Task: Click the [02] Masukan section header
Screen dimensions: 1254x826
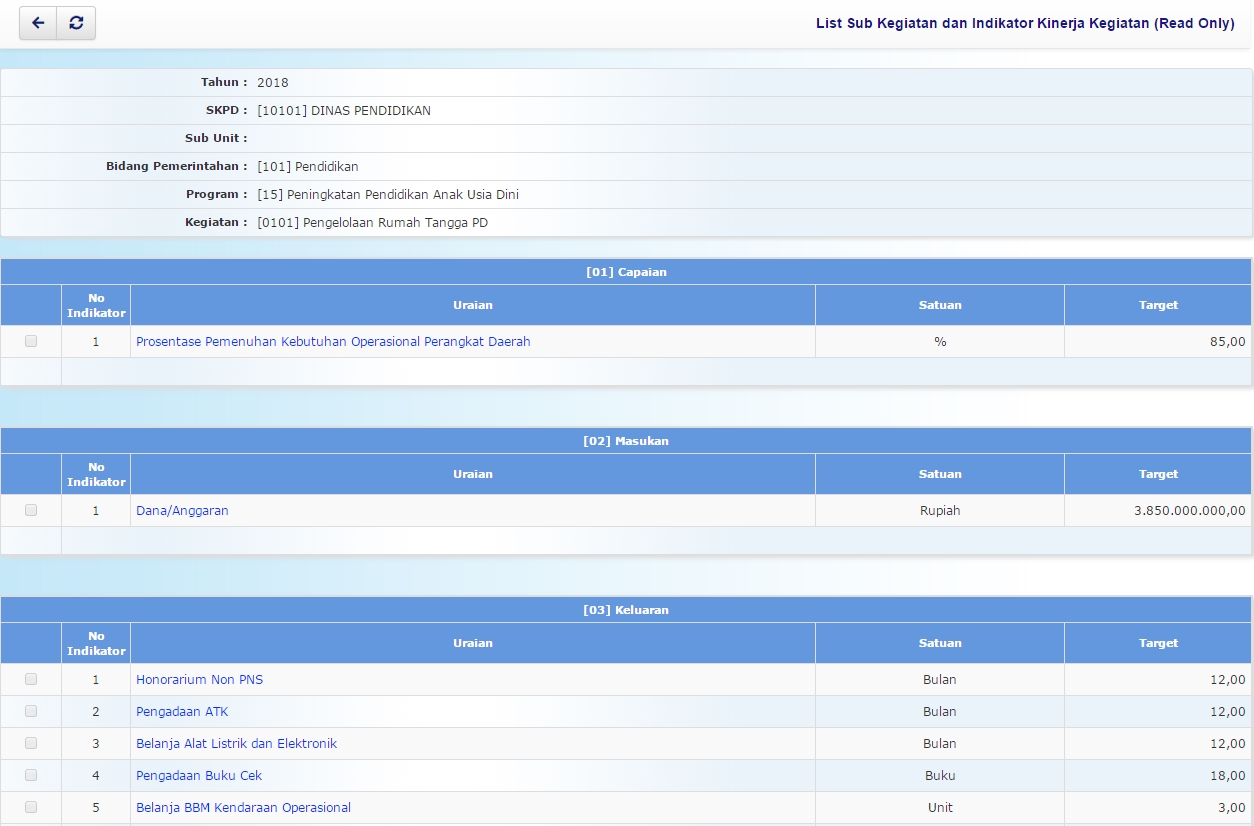Action: pos(626,441)
